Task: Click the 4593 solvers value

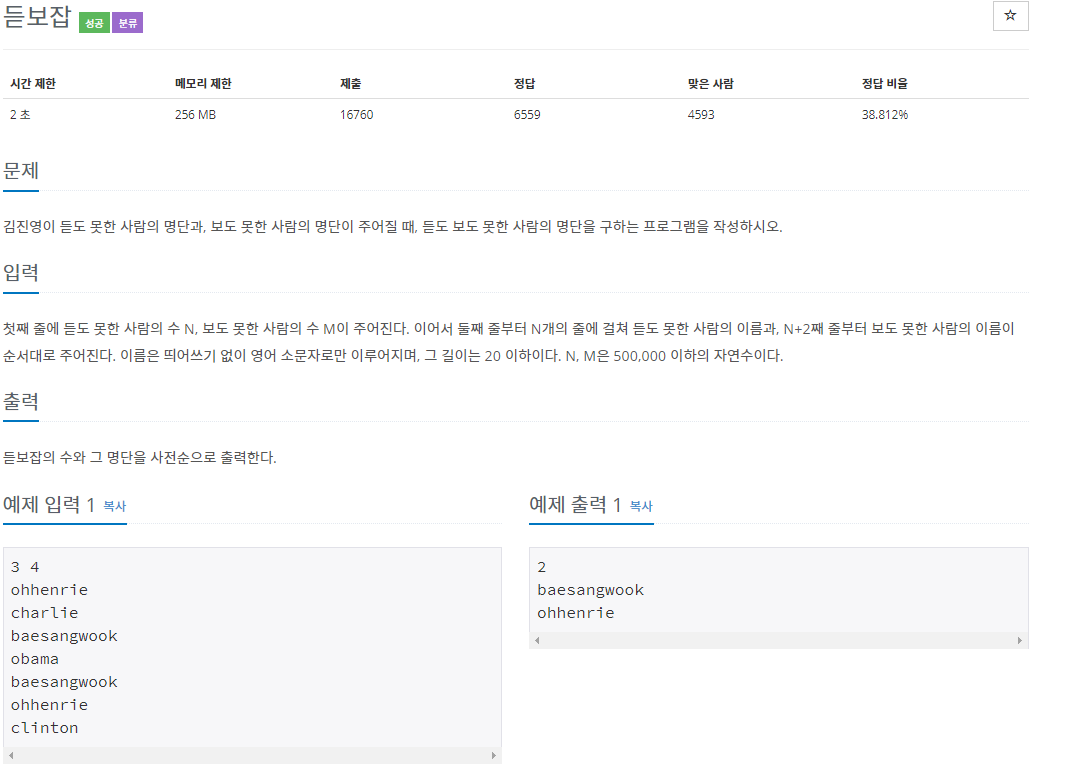Action: tap(701, 115)
